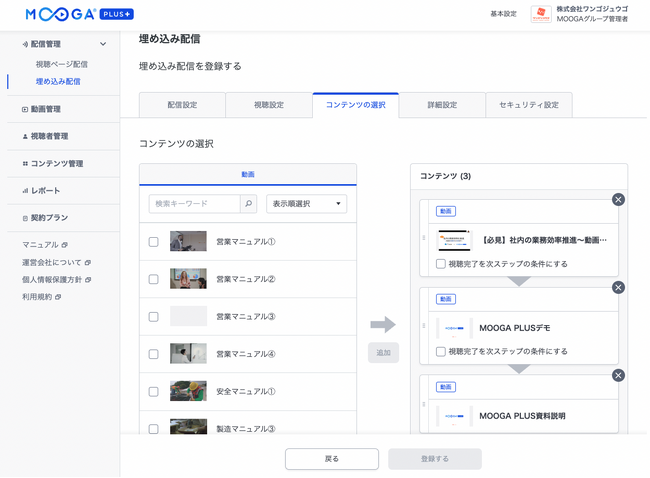
Task: Click the search magnifier icon
Action: coord(248,204)
